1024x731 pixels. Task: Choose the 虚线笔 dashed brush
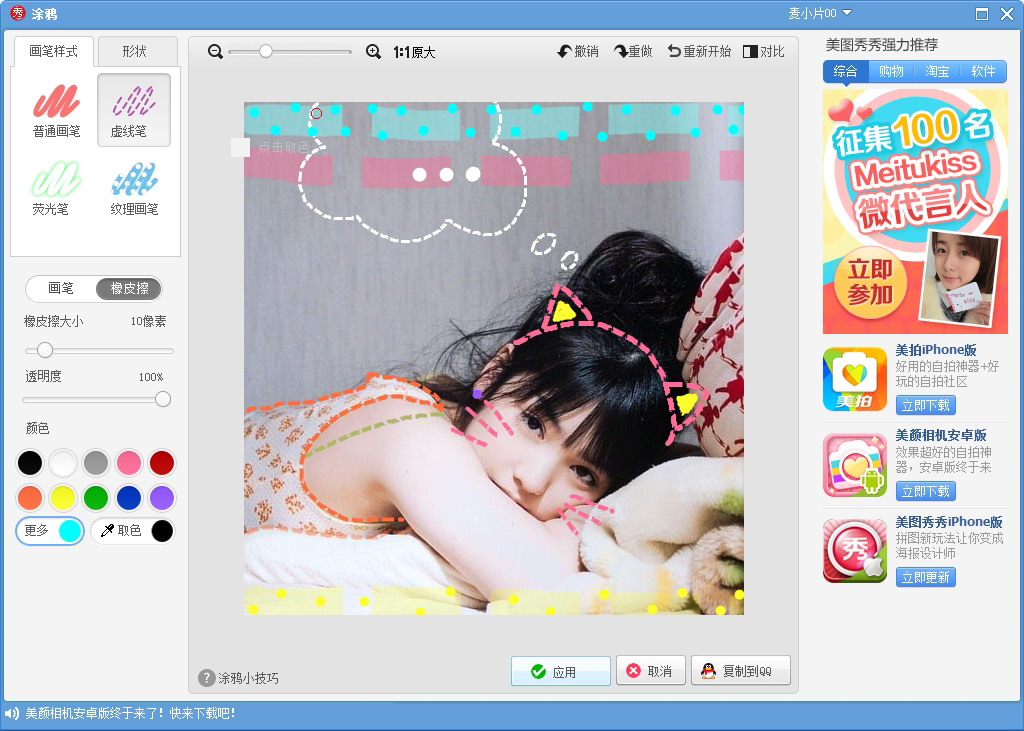point(134,110)
